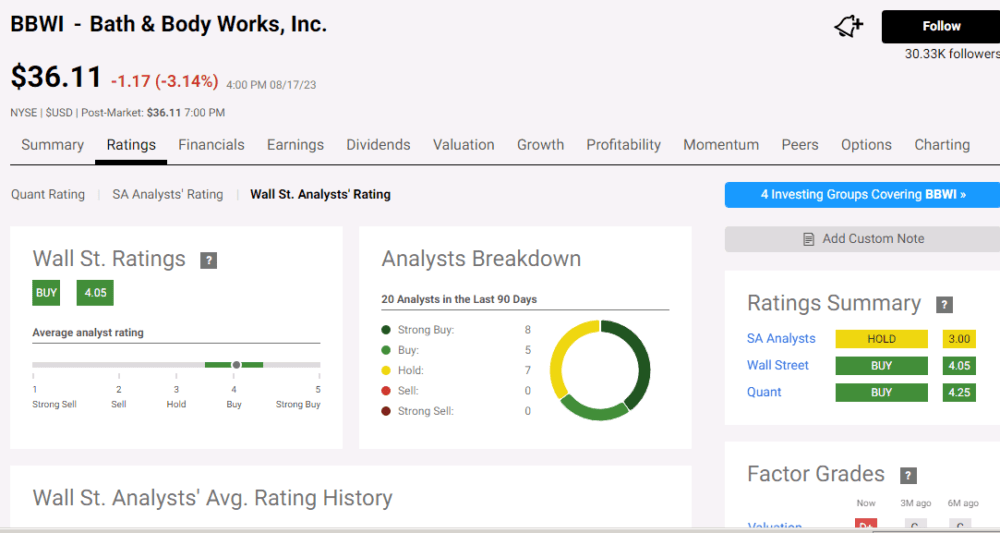Click the bell alert icon
1000x533 pixels.
click(x=848, y=27)
